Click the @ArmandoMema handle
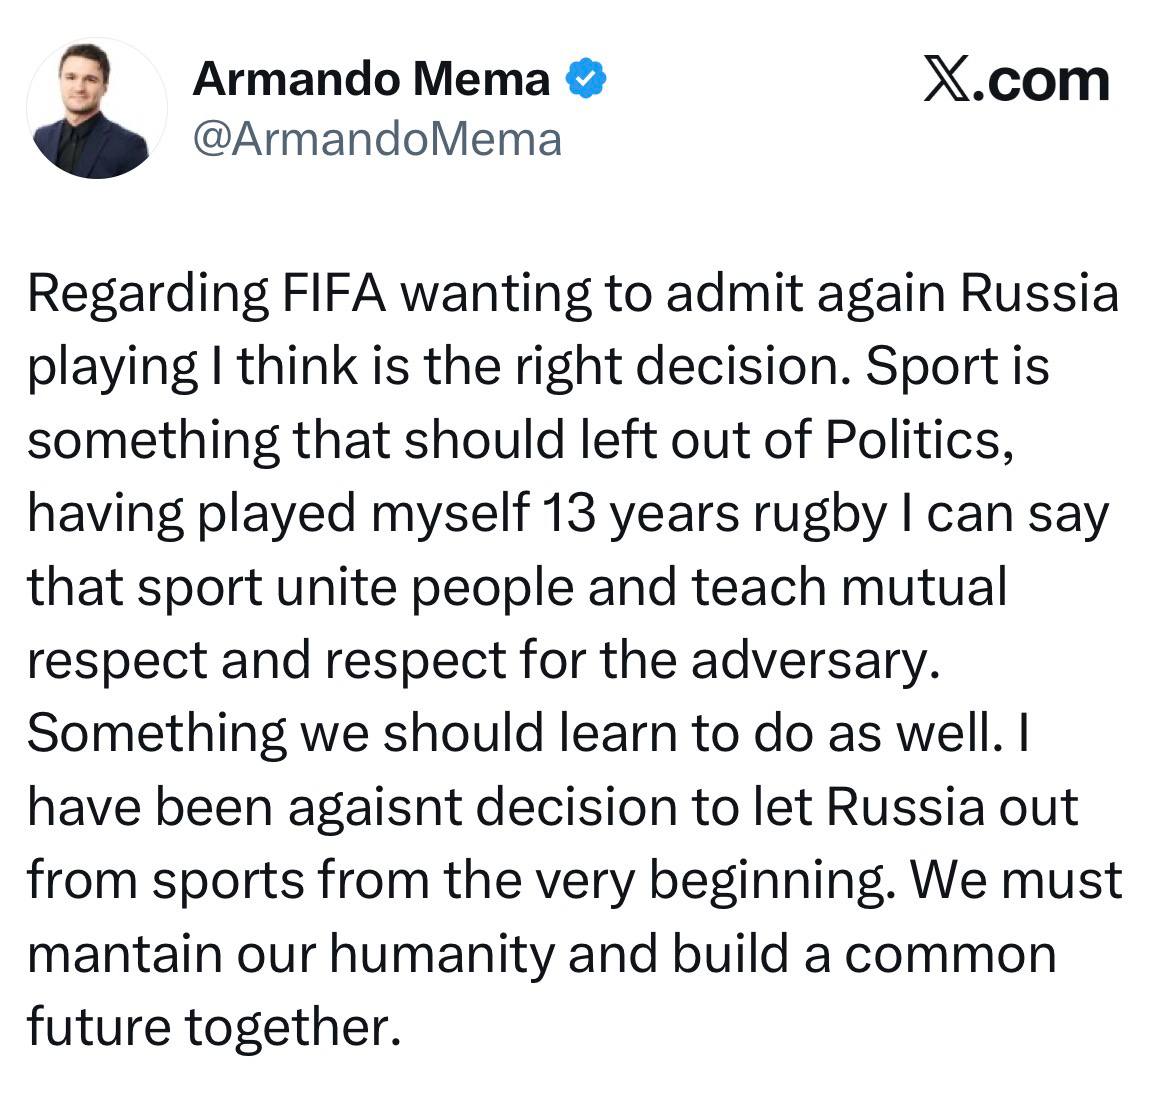1169x1116 pixels. (376, 140)
